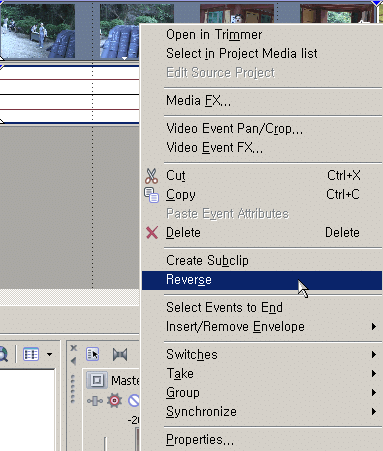Cut the event with the scissors item

pyautogui.click(x=262, y=176)
